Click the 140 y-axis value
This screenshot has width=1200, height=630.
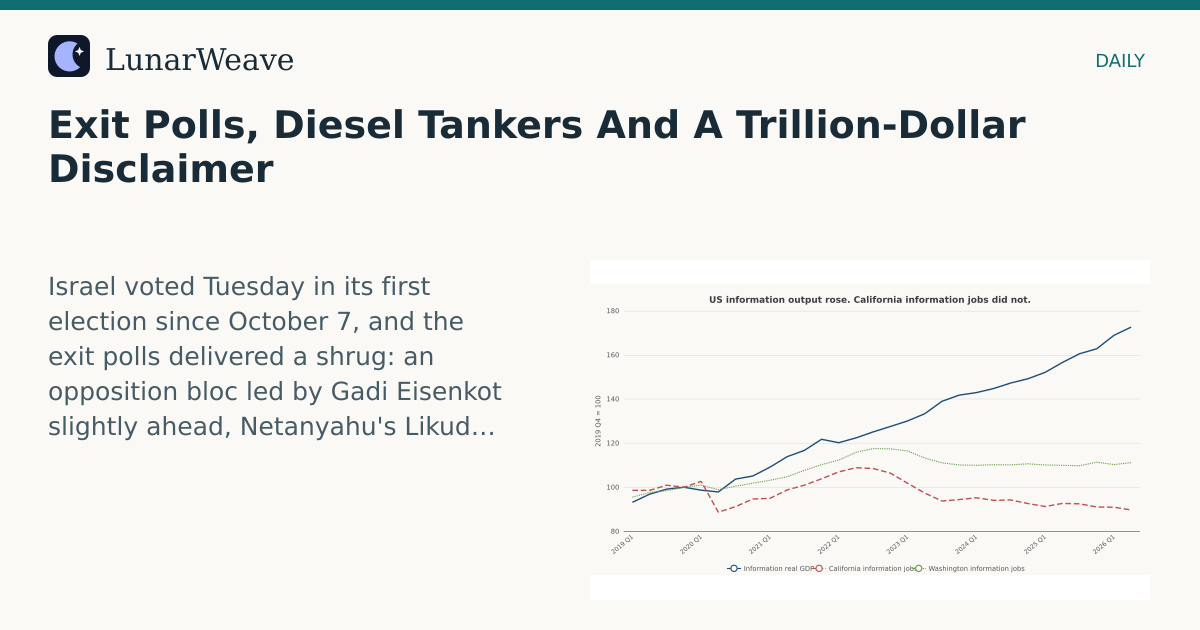(x=613, y=399)
